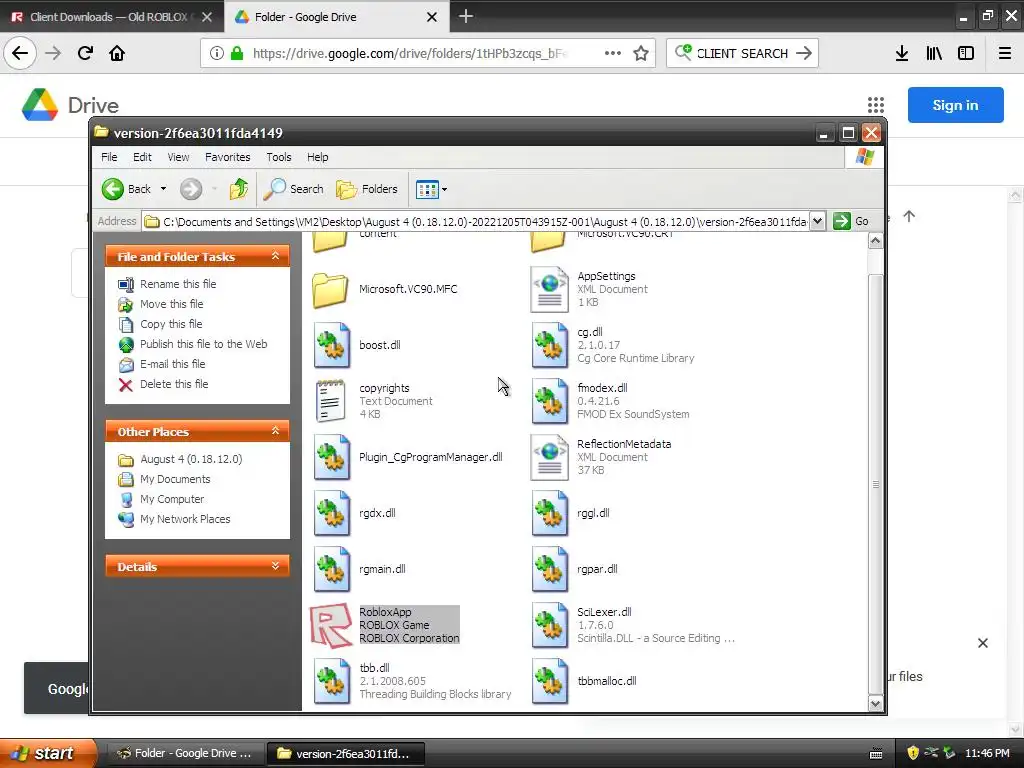The width and height of the screenshot is (1024, 768).
Task: Click the Explorer Back button
Action: [x=126, y=189]
